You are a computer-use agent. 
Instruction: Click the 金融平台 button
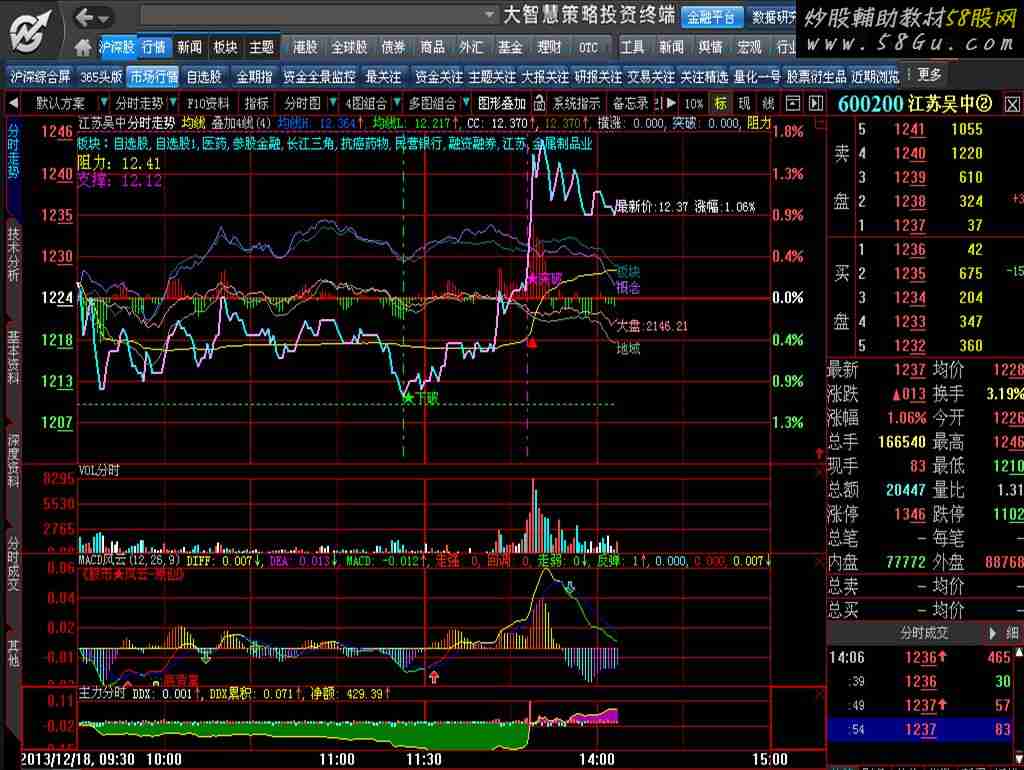pos(711,17)
